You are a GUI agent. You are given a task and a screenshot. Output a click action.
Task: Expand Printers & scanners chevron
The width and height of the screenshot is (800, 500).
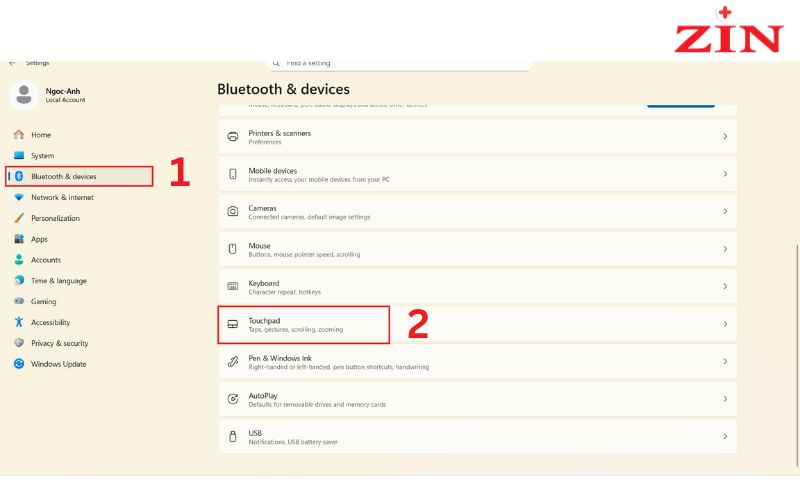[725, 136]
